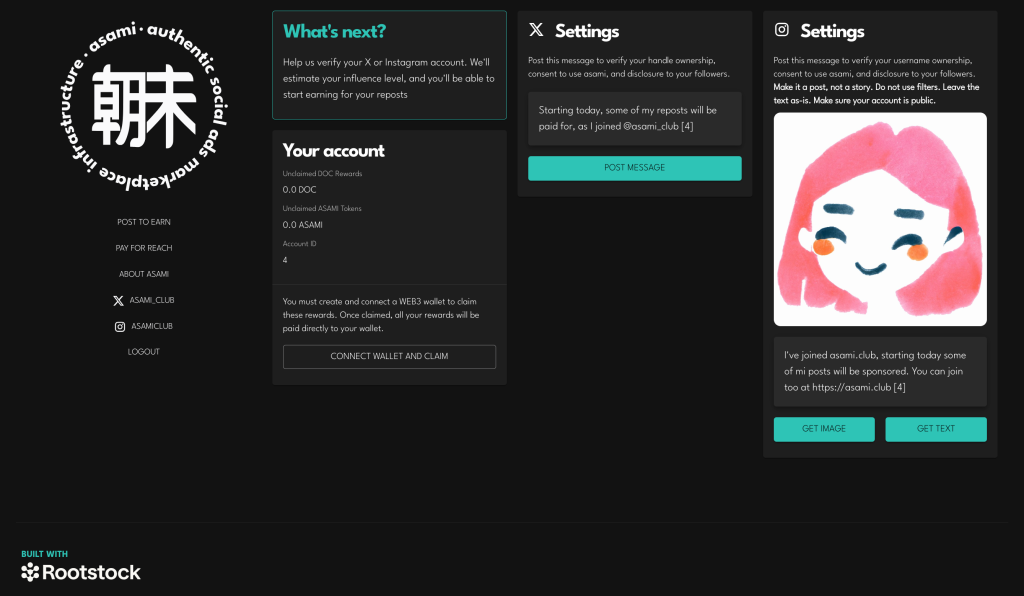Click the 0.0 ASAMI value
The image size is (1024, 596).
point(302,225)
